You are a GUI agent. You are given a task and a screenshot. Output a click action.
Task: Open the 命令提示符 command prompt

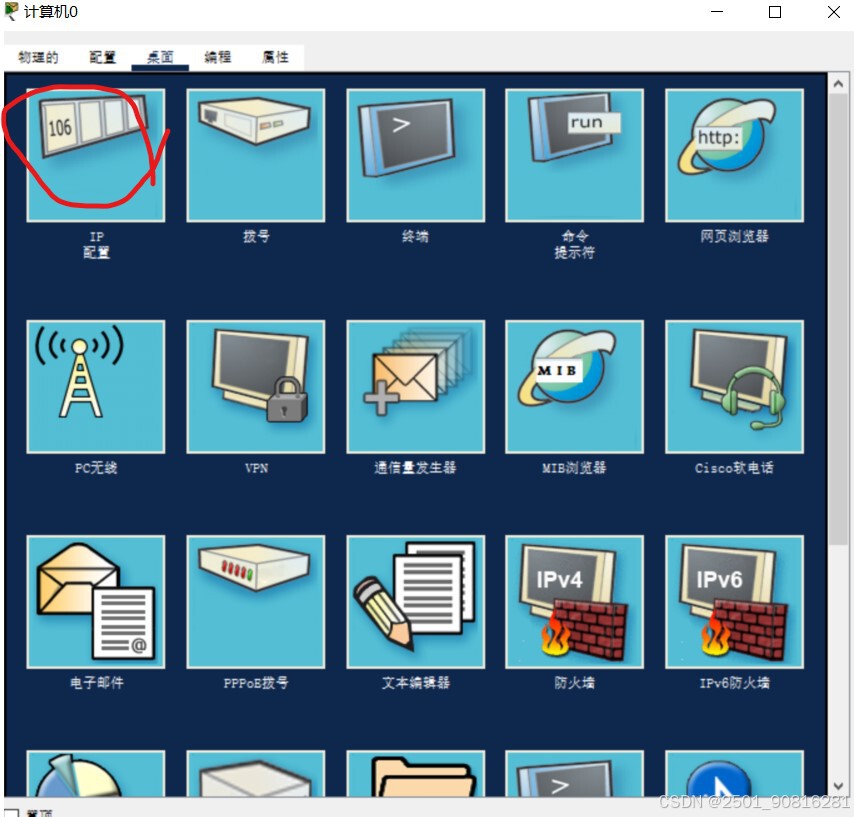575,155
